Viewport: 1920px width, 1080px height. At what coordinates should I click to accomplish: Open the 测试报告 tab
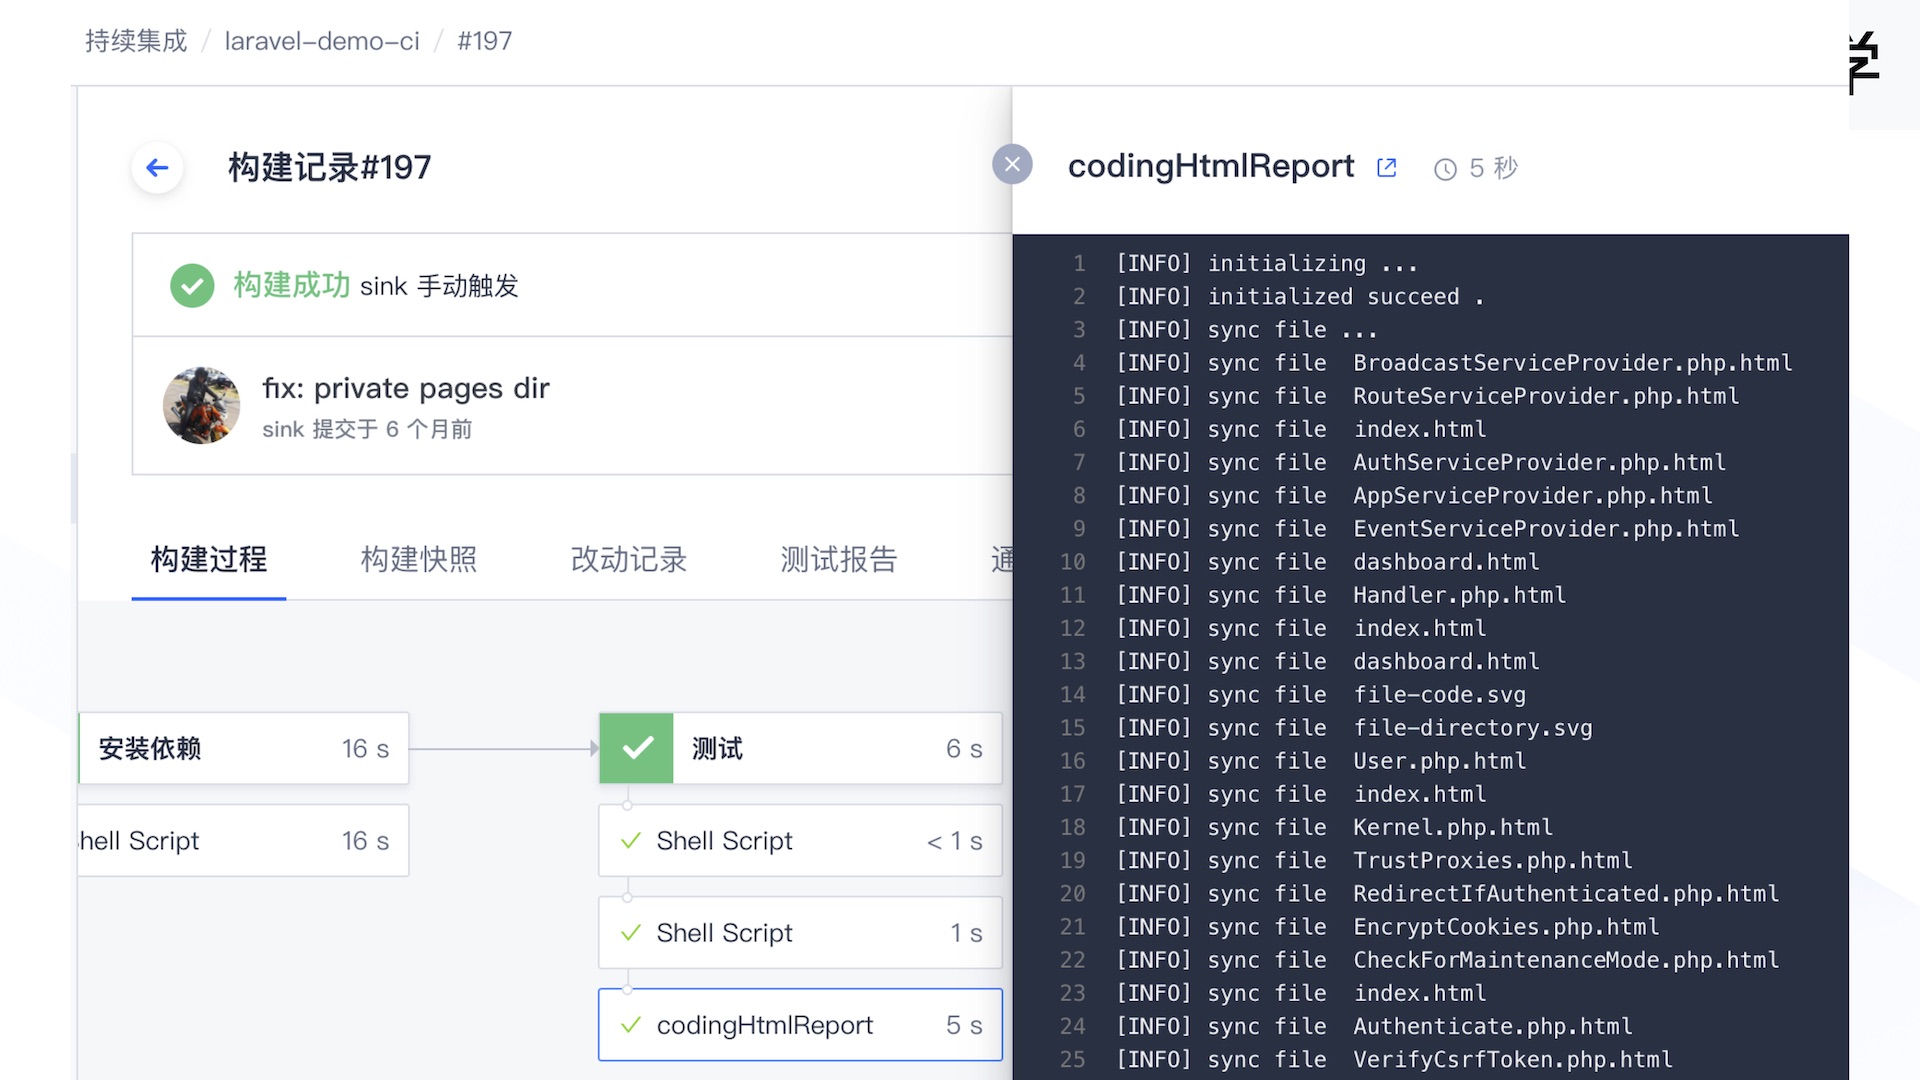838,559
